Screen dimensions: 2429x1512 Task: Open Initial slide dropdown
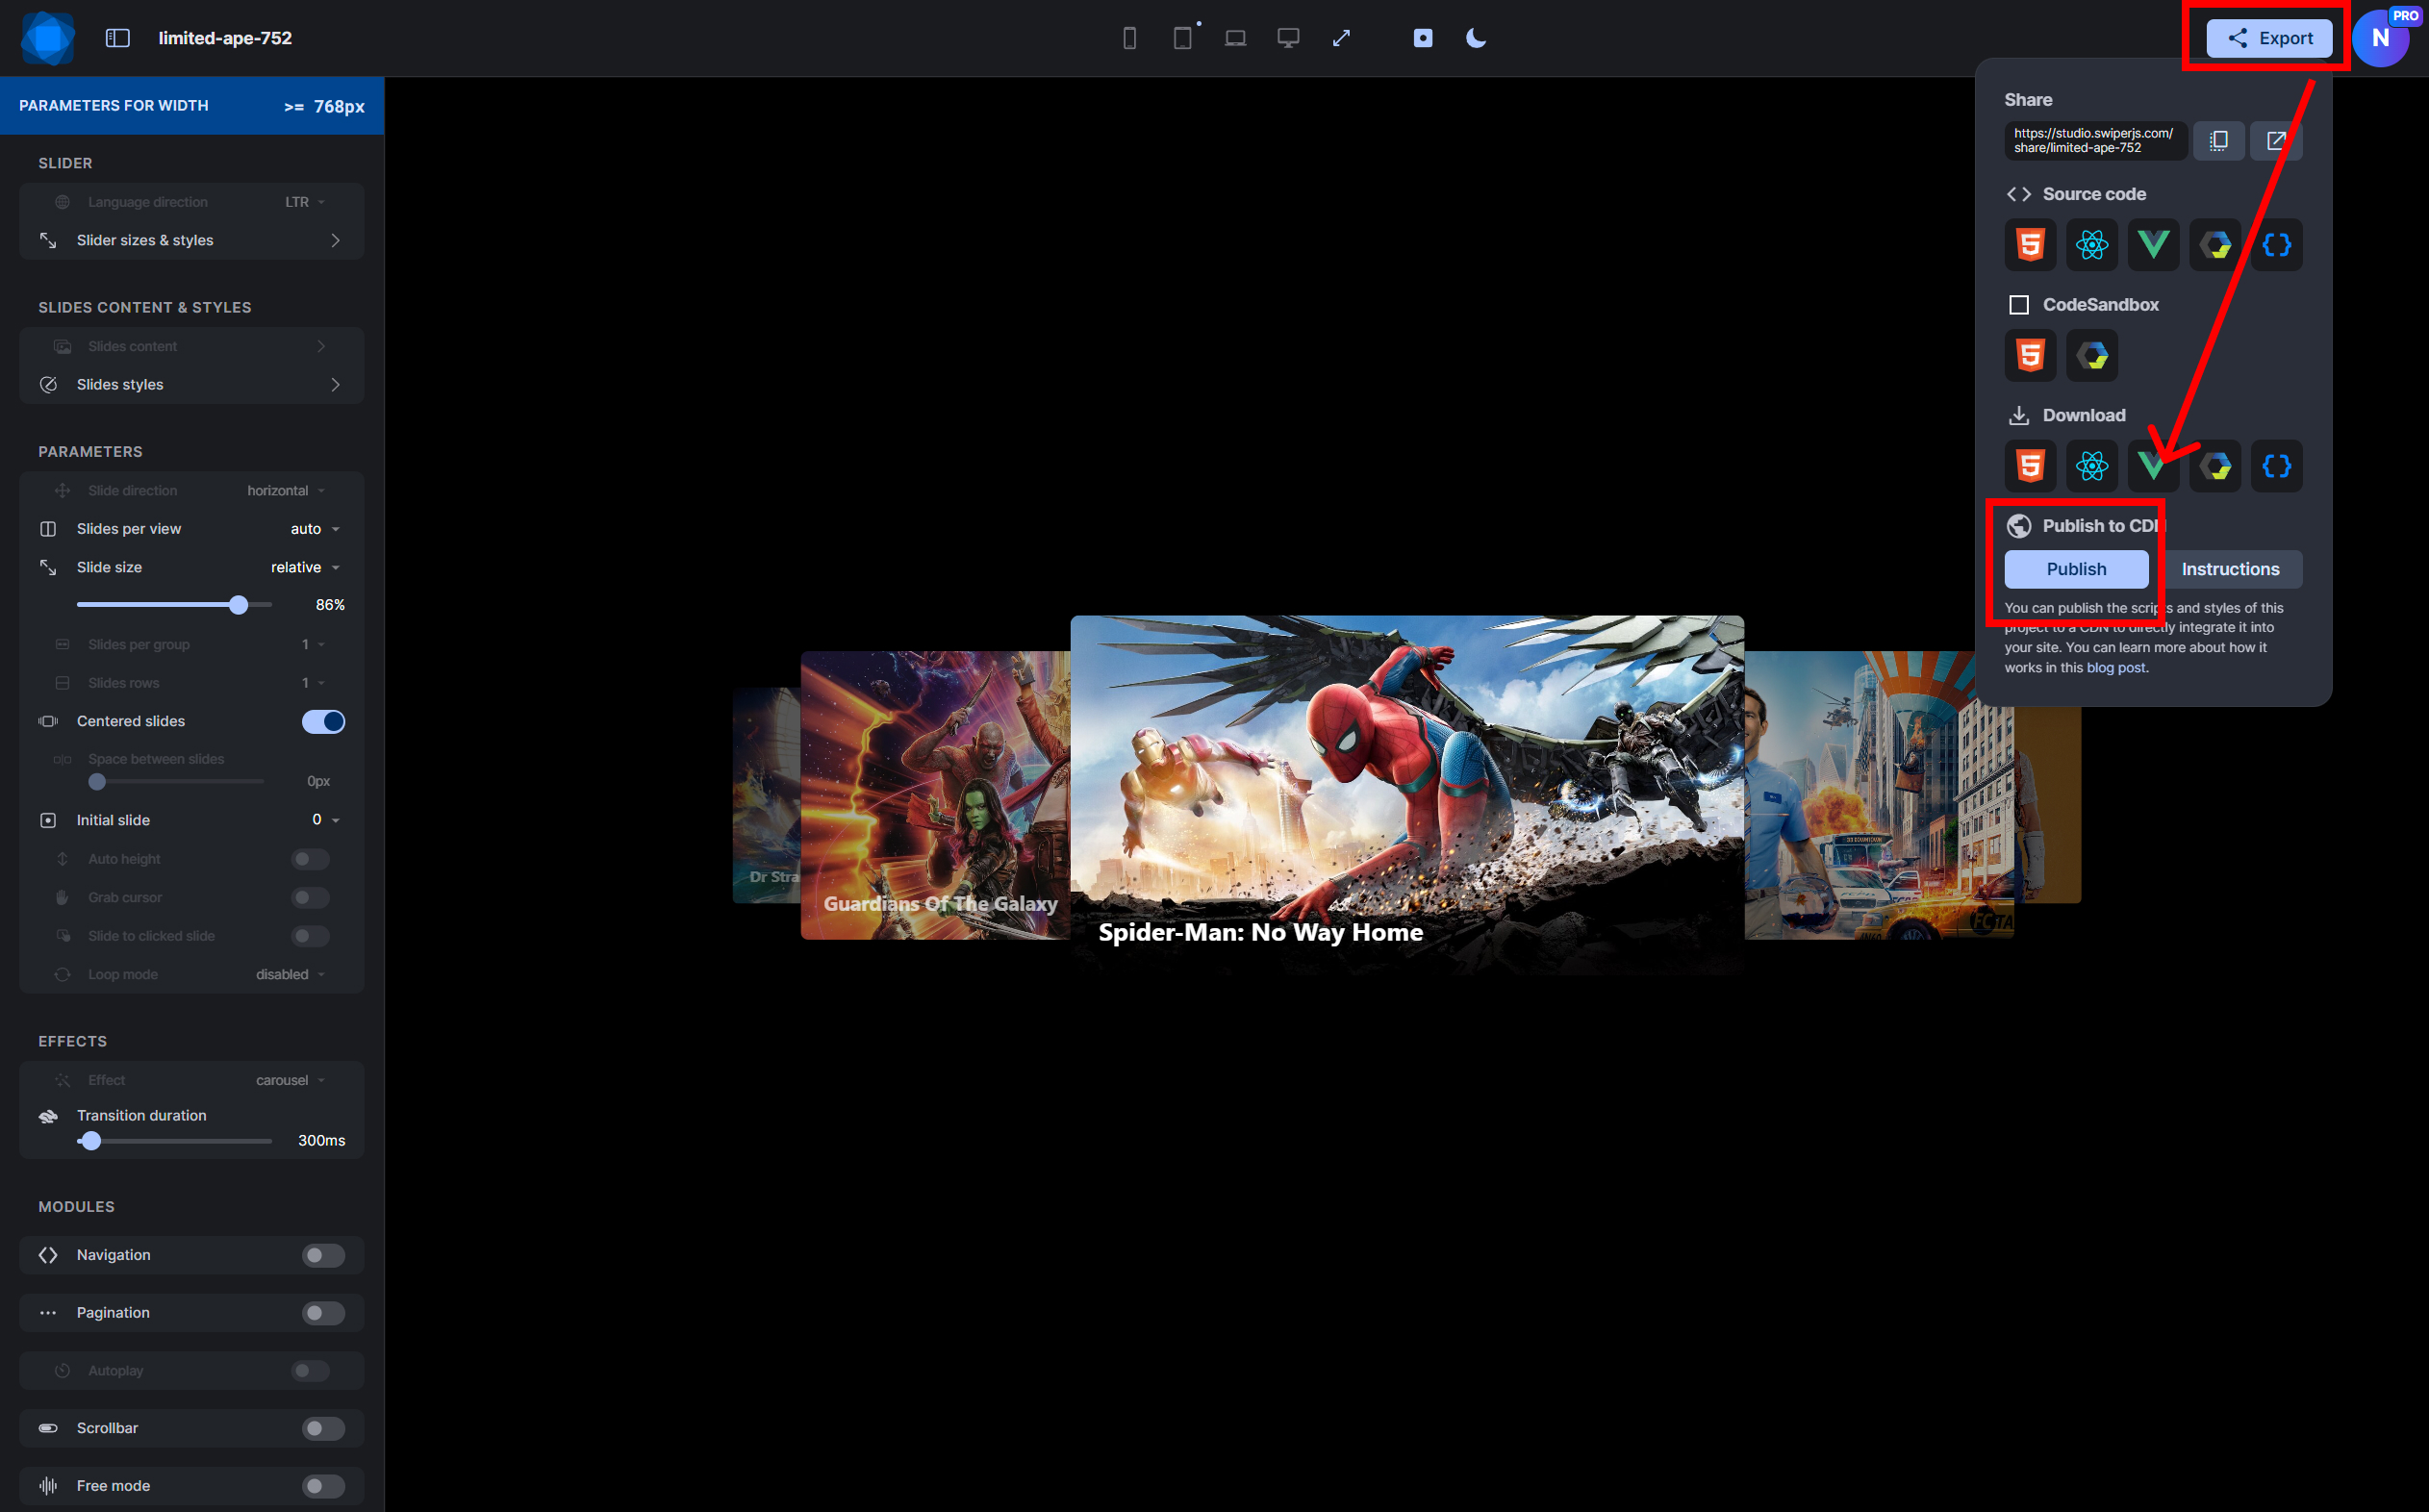[x=326, y=820]
